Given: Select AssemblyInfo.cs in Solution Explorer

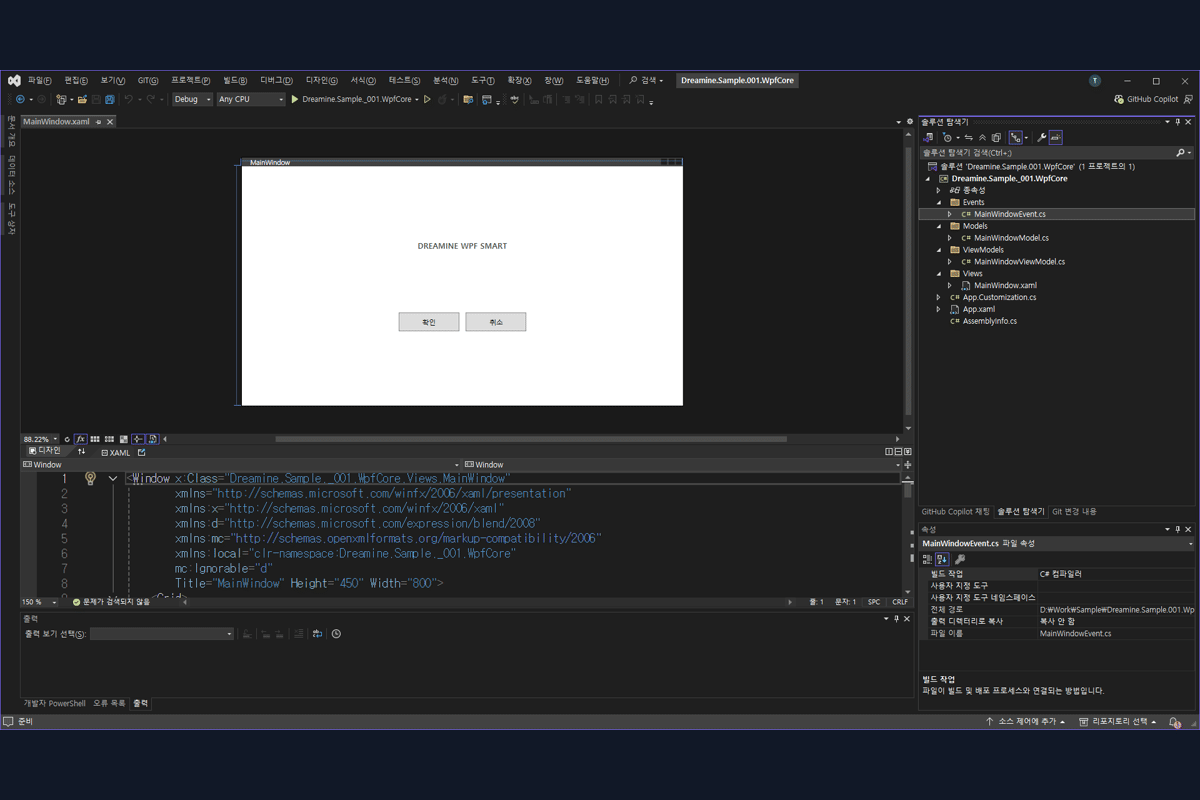Looking at the screenshot, I should [990, 321].
